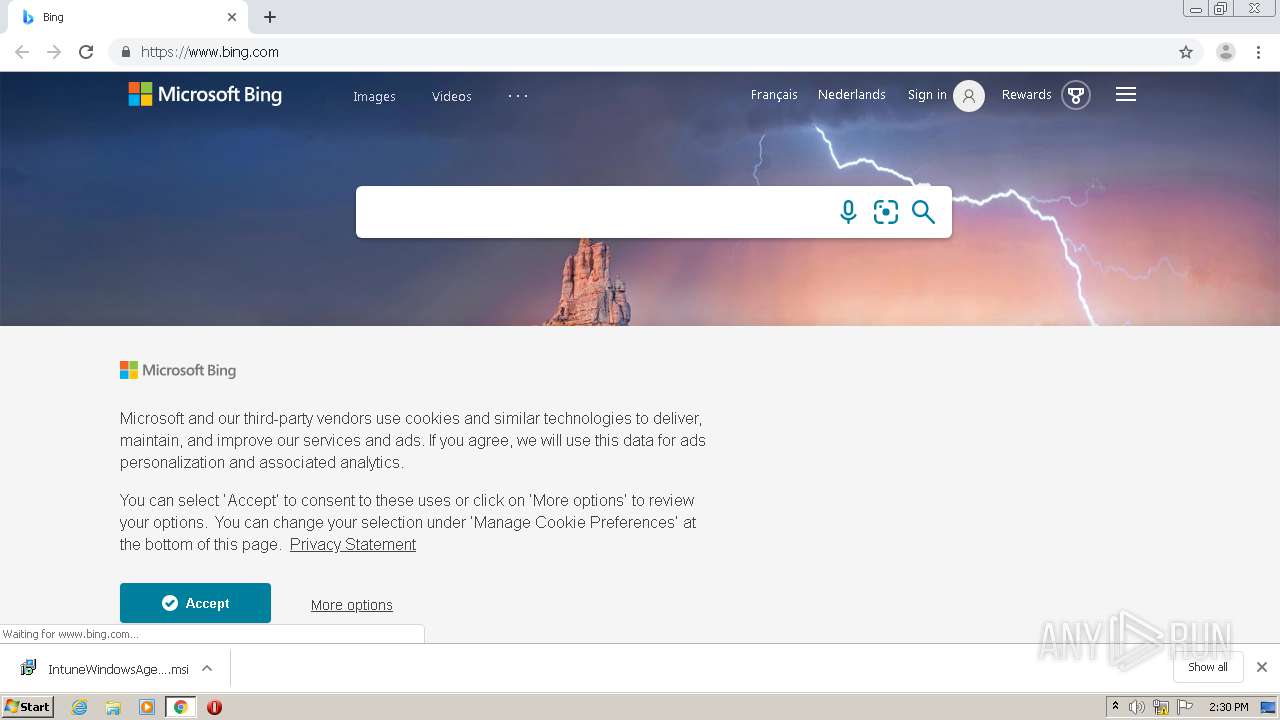Click the Sign in text
The height and width of the screenshot is (720, 1280).
click(927, 95)
